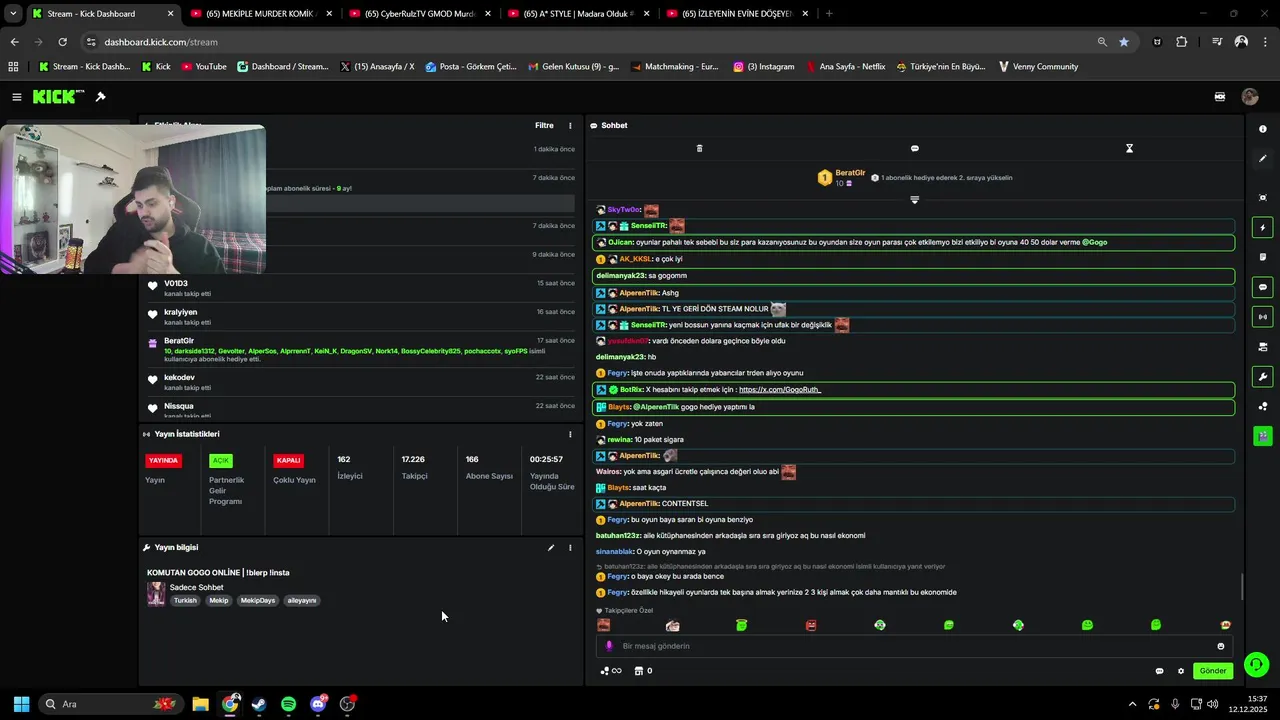Click the Mekip tag

219,601
